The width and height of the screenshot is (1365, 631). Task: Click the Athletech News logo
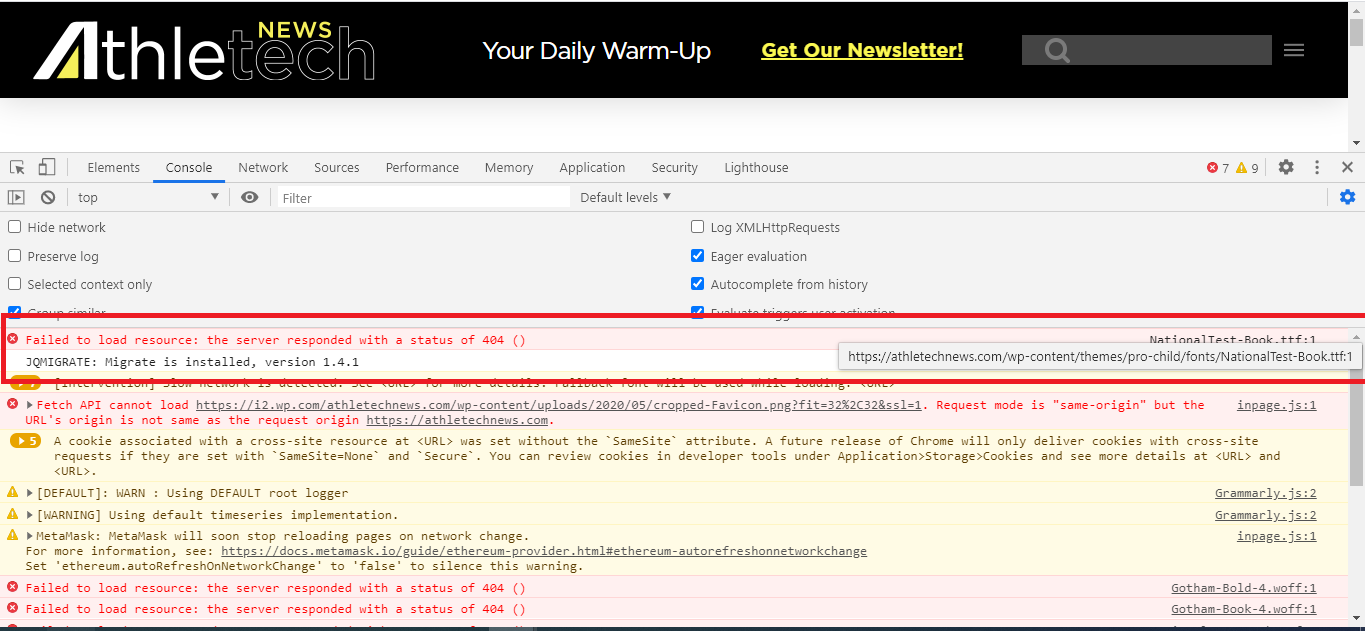pos(205,50)
